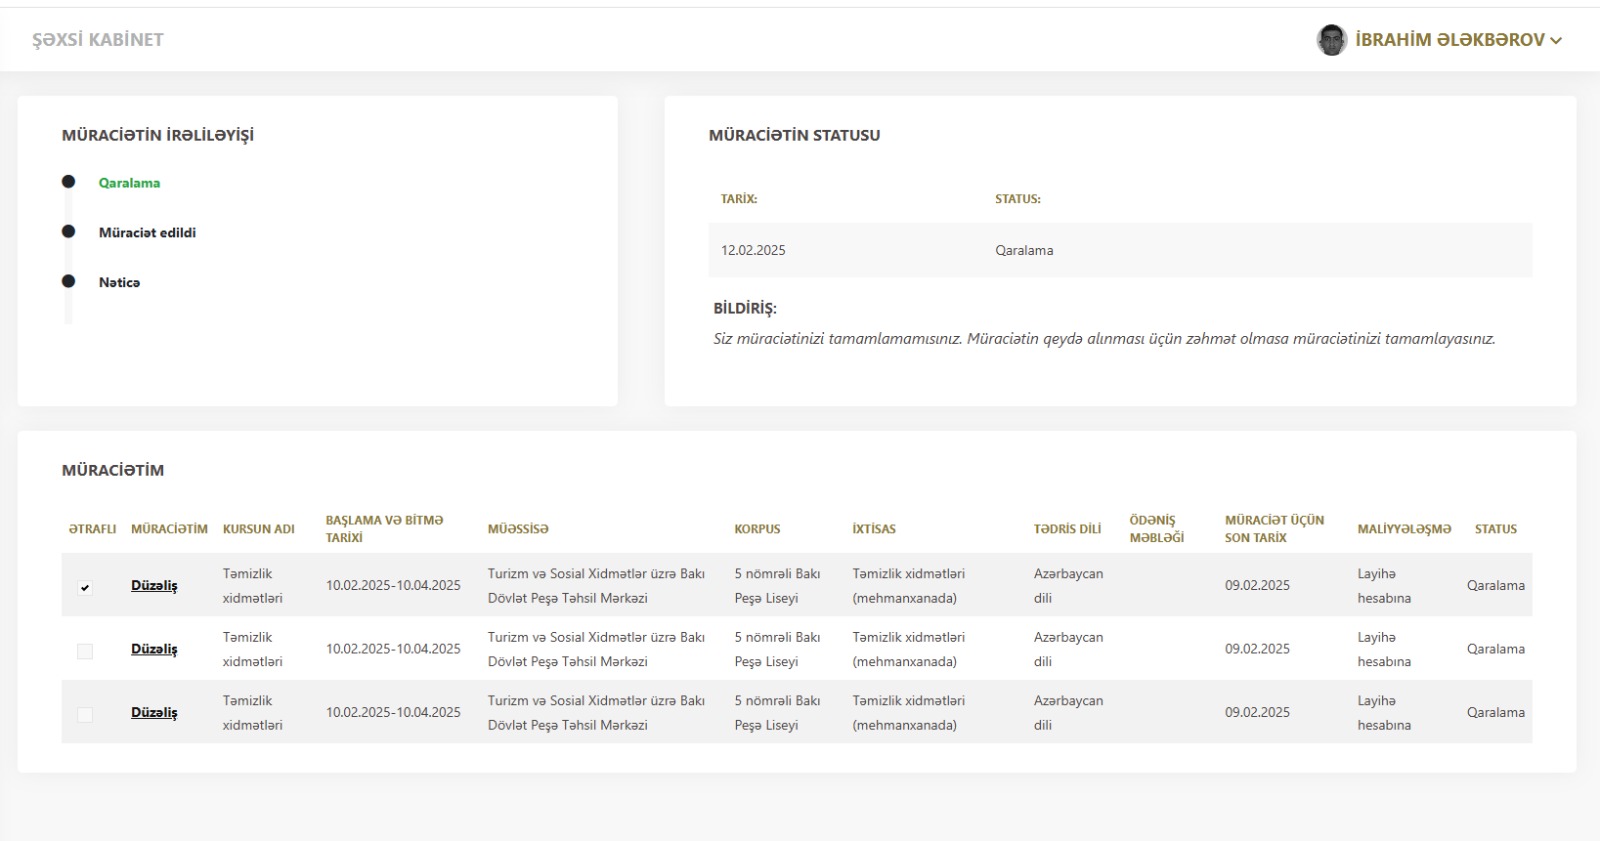Select the 12.02.2025 status row
This screenshot has height=841, width=1600.
coord(1119,250)
